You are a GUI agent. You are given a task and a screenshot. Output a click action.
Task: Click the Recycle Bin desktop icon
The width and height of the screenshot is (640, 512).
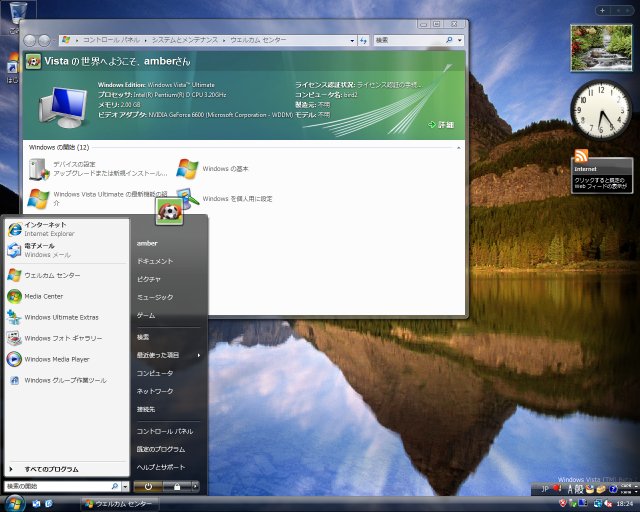click(18, 14)
